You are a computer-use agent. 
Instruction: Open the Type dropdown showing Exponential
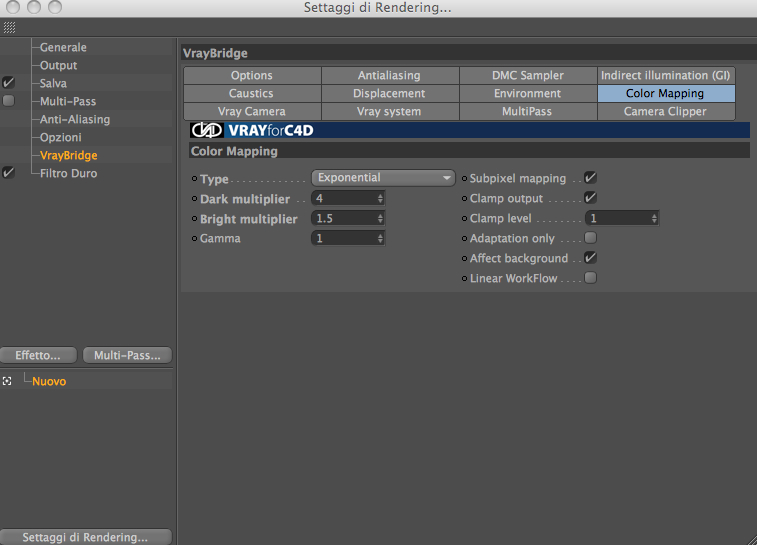tap(383, 178)
